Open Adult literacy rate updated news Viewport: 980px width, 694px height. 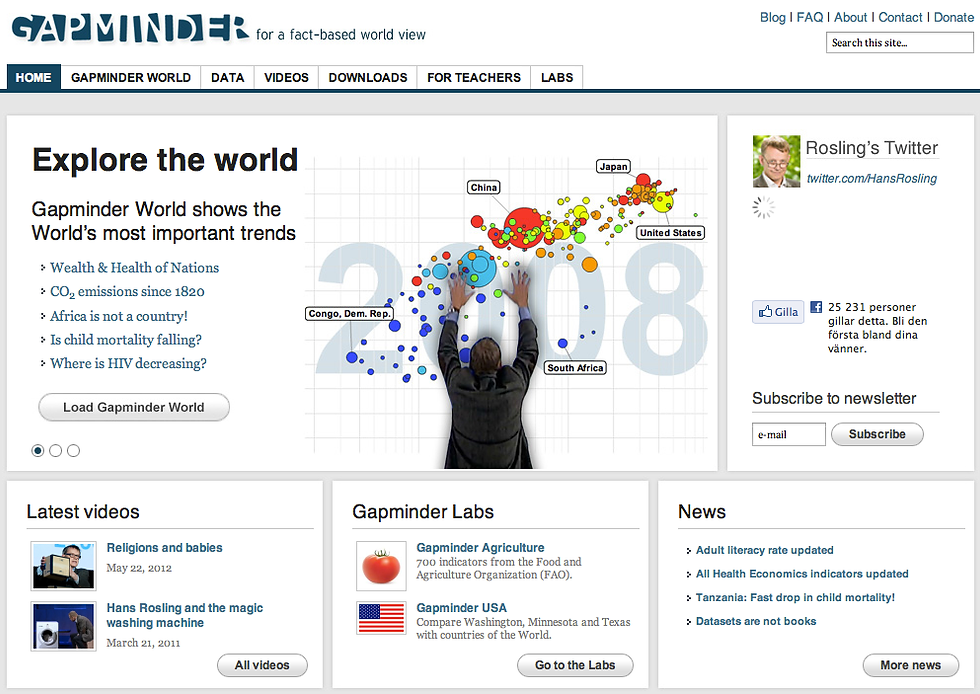pos(764,550)
